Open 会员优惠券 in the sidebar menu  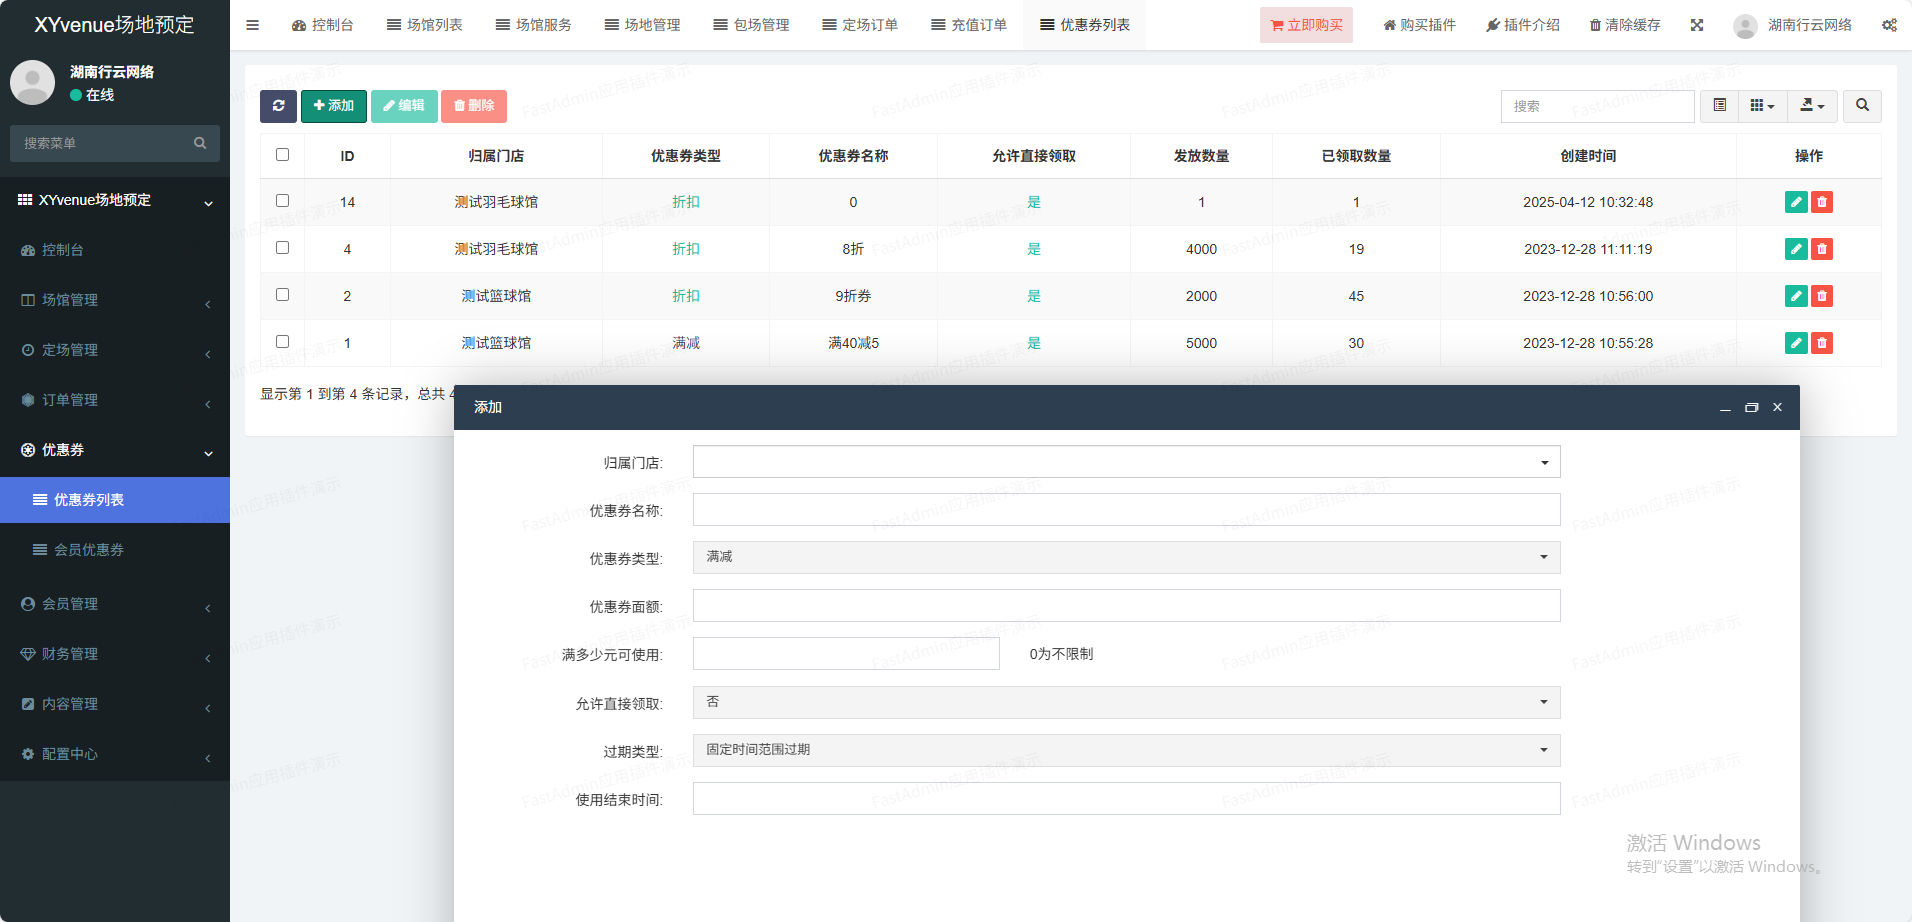pos(89,550)
